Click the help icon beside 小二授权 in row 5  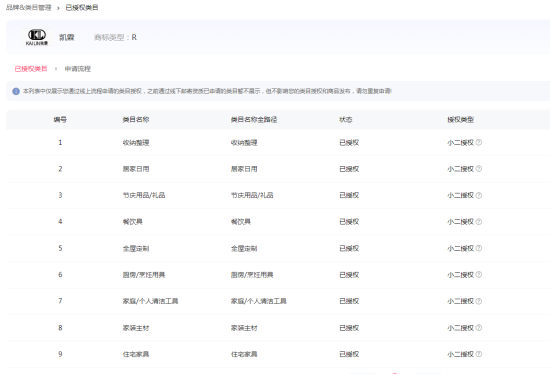tap(478, 248)
